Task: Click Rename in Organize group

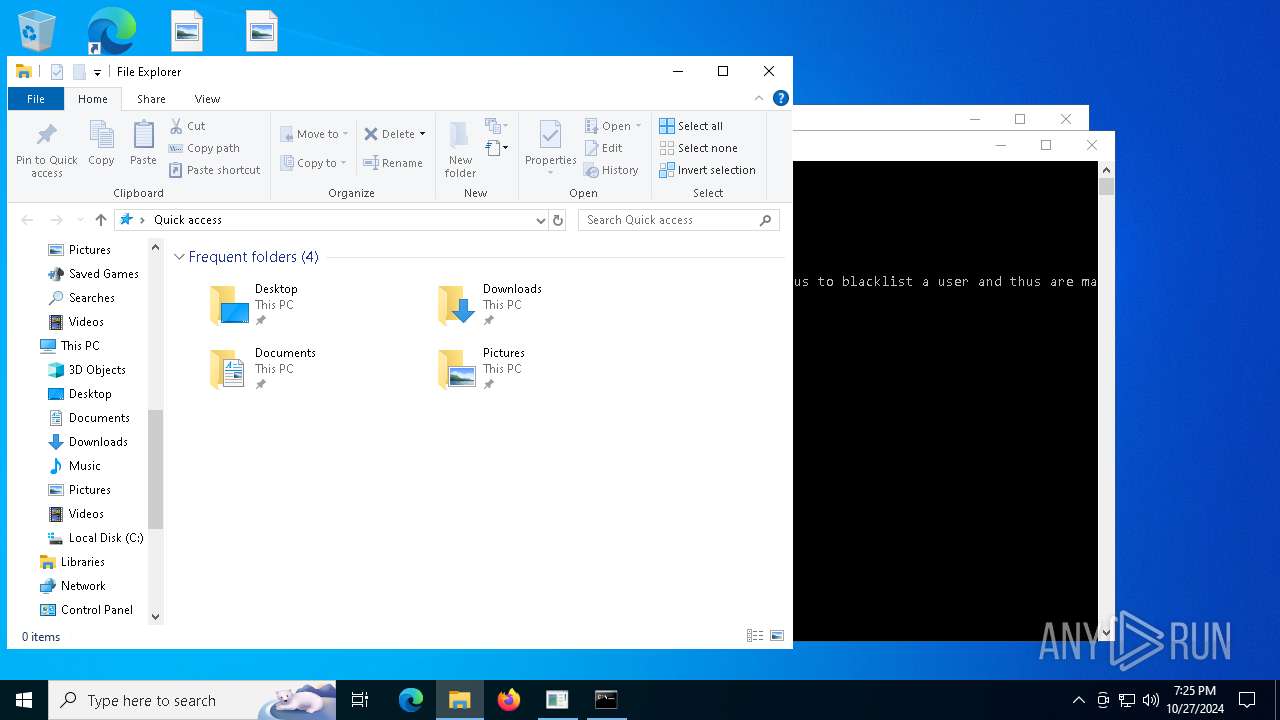Action: [x=392, y=163]
